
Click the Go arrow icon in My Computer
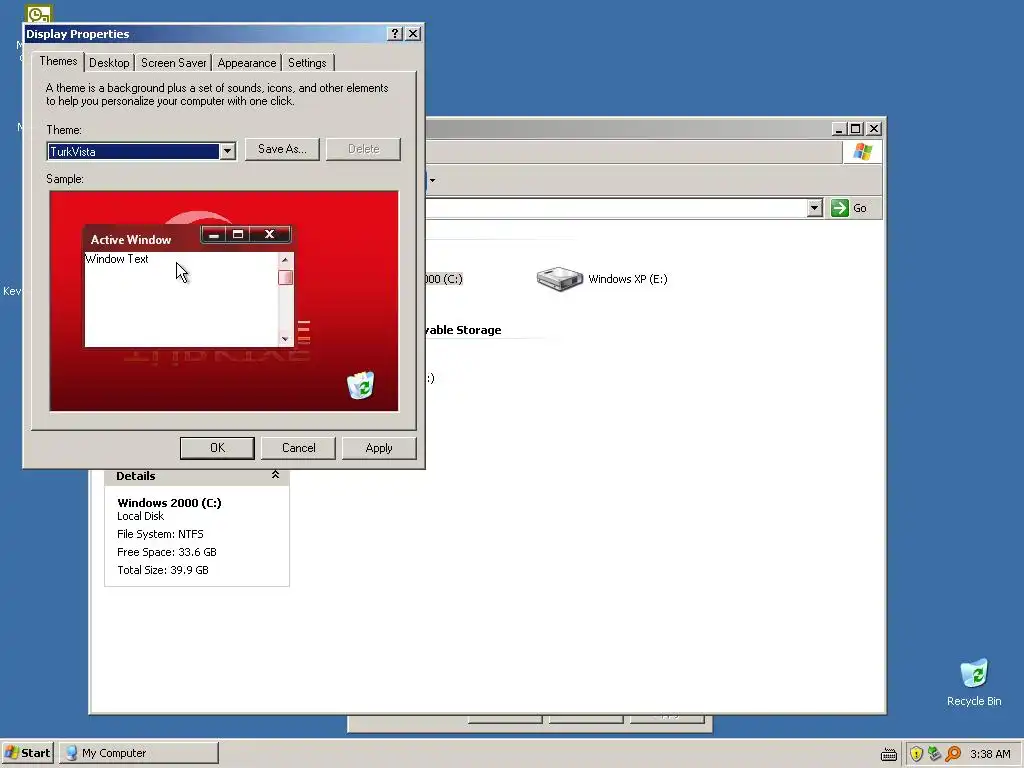click(x=840, y=208)
